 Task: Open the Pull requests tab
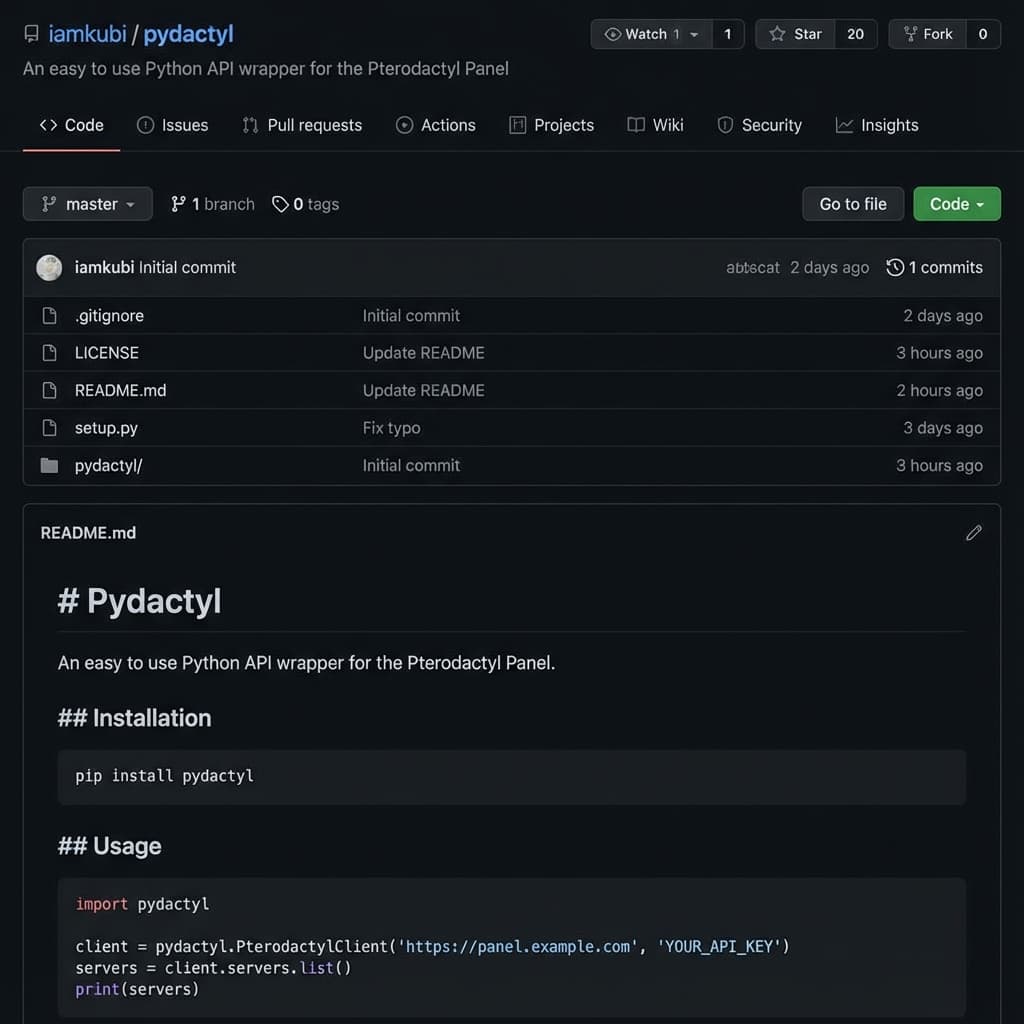(x=302, y=124)
